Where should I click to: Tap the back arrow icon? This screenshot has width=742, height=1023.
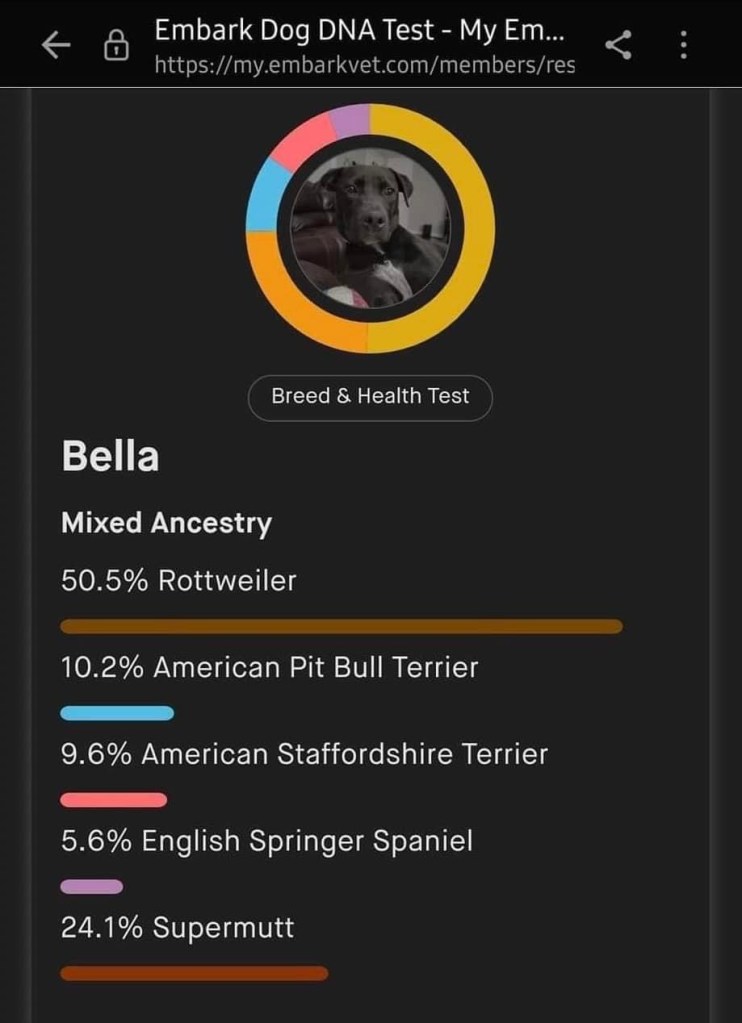(56, 45)
